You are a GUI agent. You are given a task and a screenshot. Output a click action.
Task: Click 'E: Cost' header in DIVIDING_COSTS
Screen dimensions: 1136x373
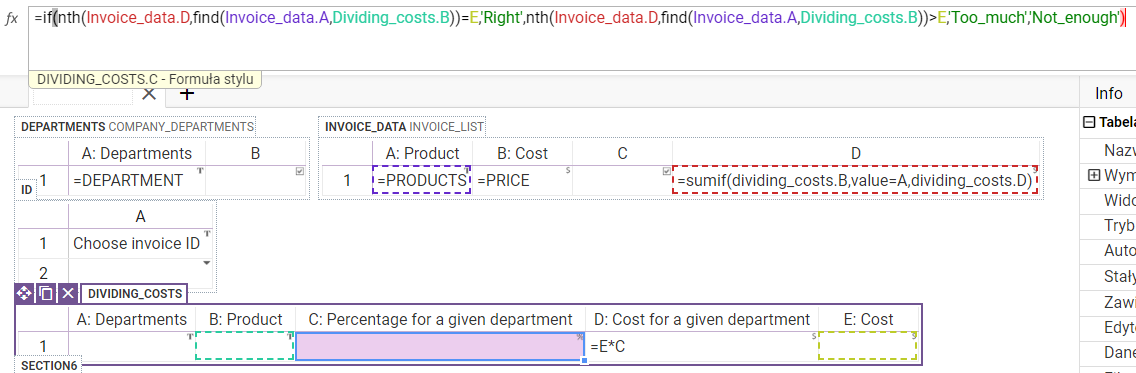pyautogui.click(x=868, y=319)
